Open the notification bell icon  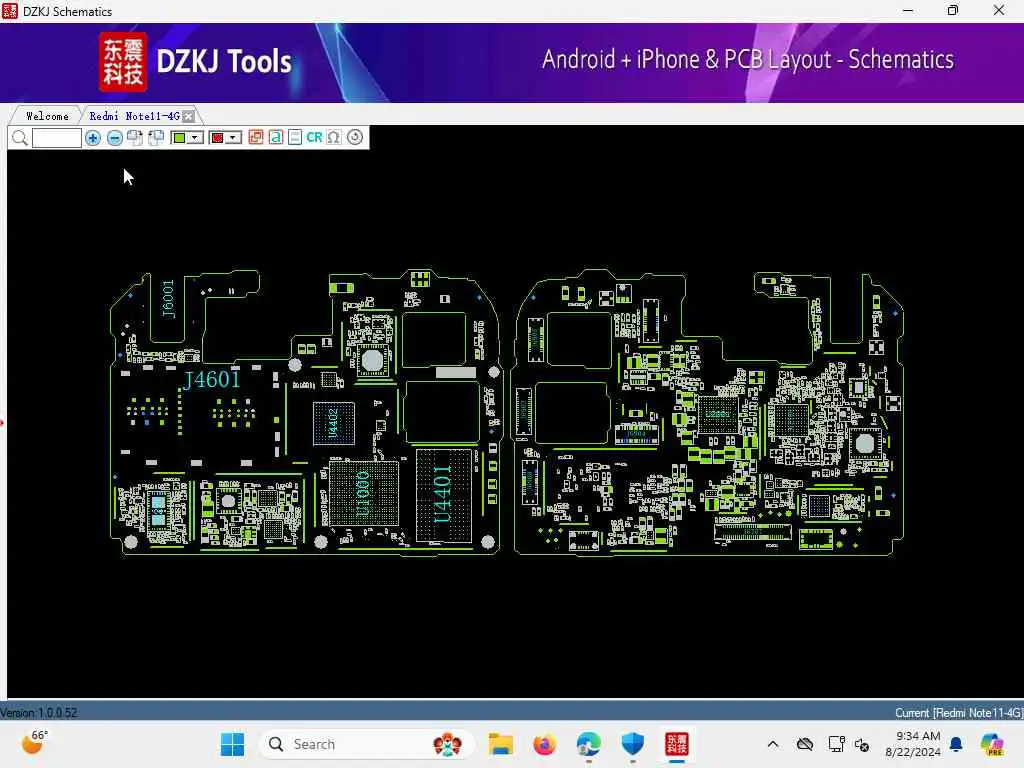pyautogui.click(x=956, y=744)
